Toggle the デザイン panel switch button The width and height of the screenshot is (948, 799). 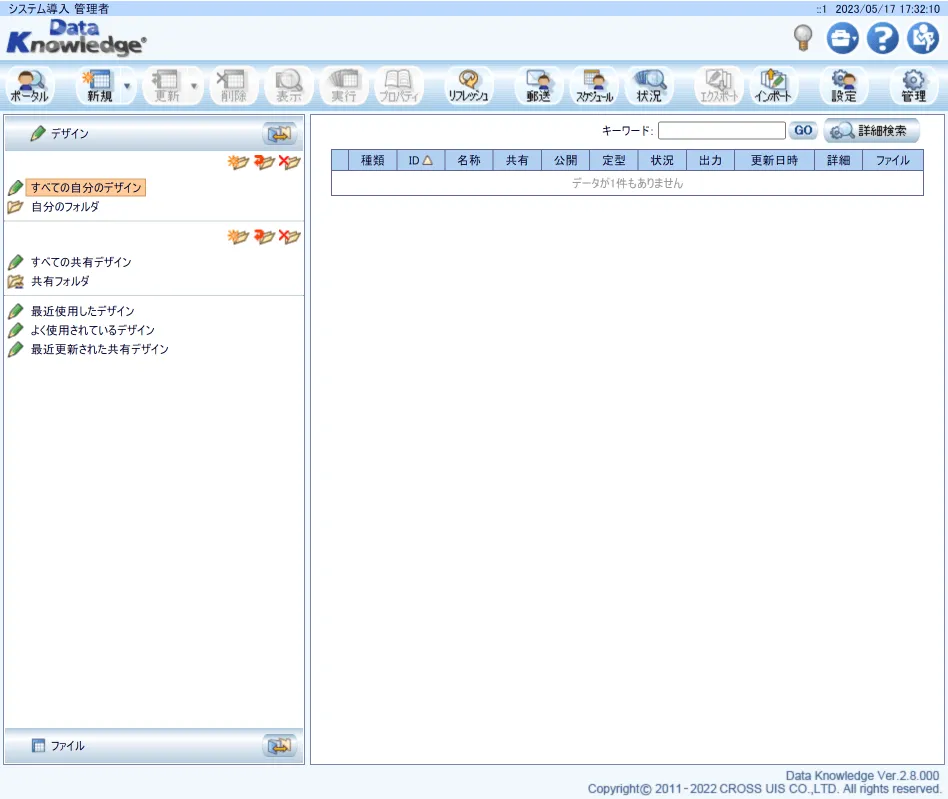point(279,134)
